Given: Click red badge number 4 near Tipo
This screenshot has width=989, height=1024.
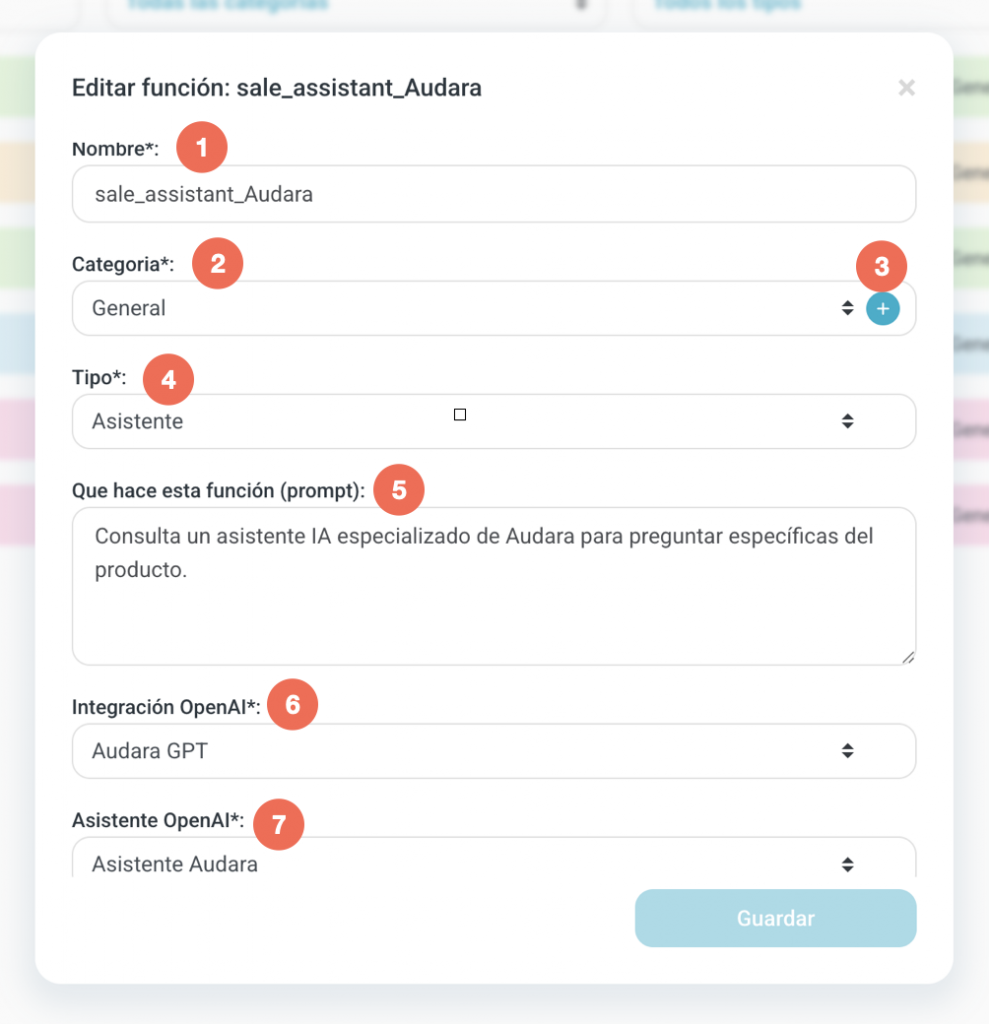Looking at the screenshot, I should tap(168, 380).
